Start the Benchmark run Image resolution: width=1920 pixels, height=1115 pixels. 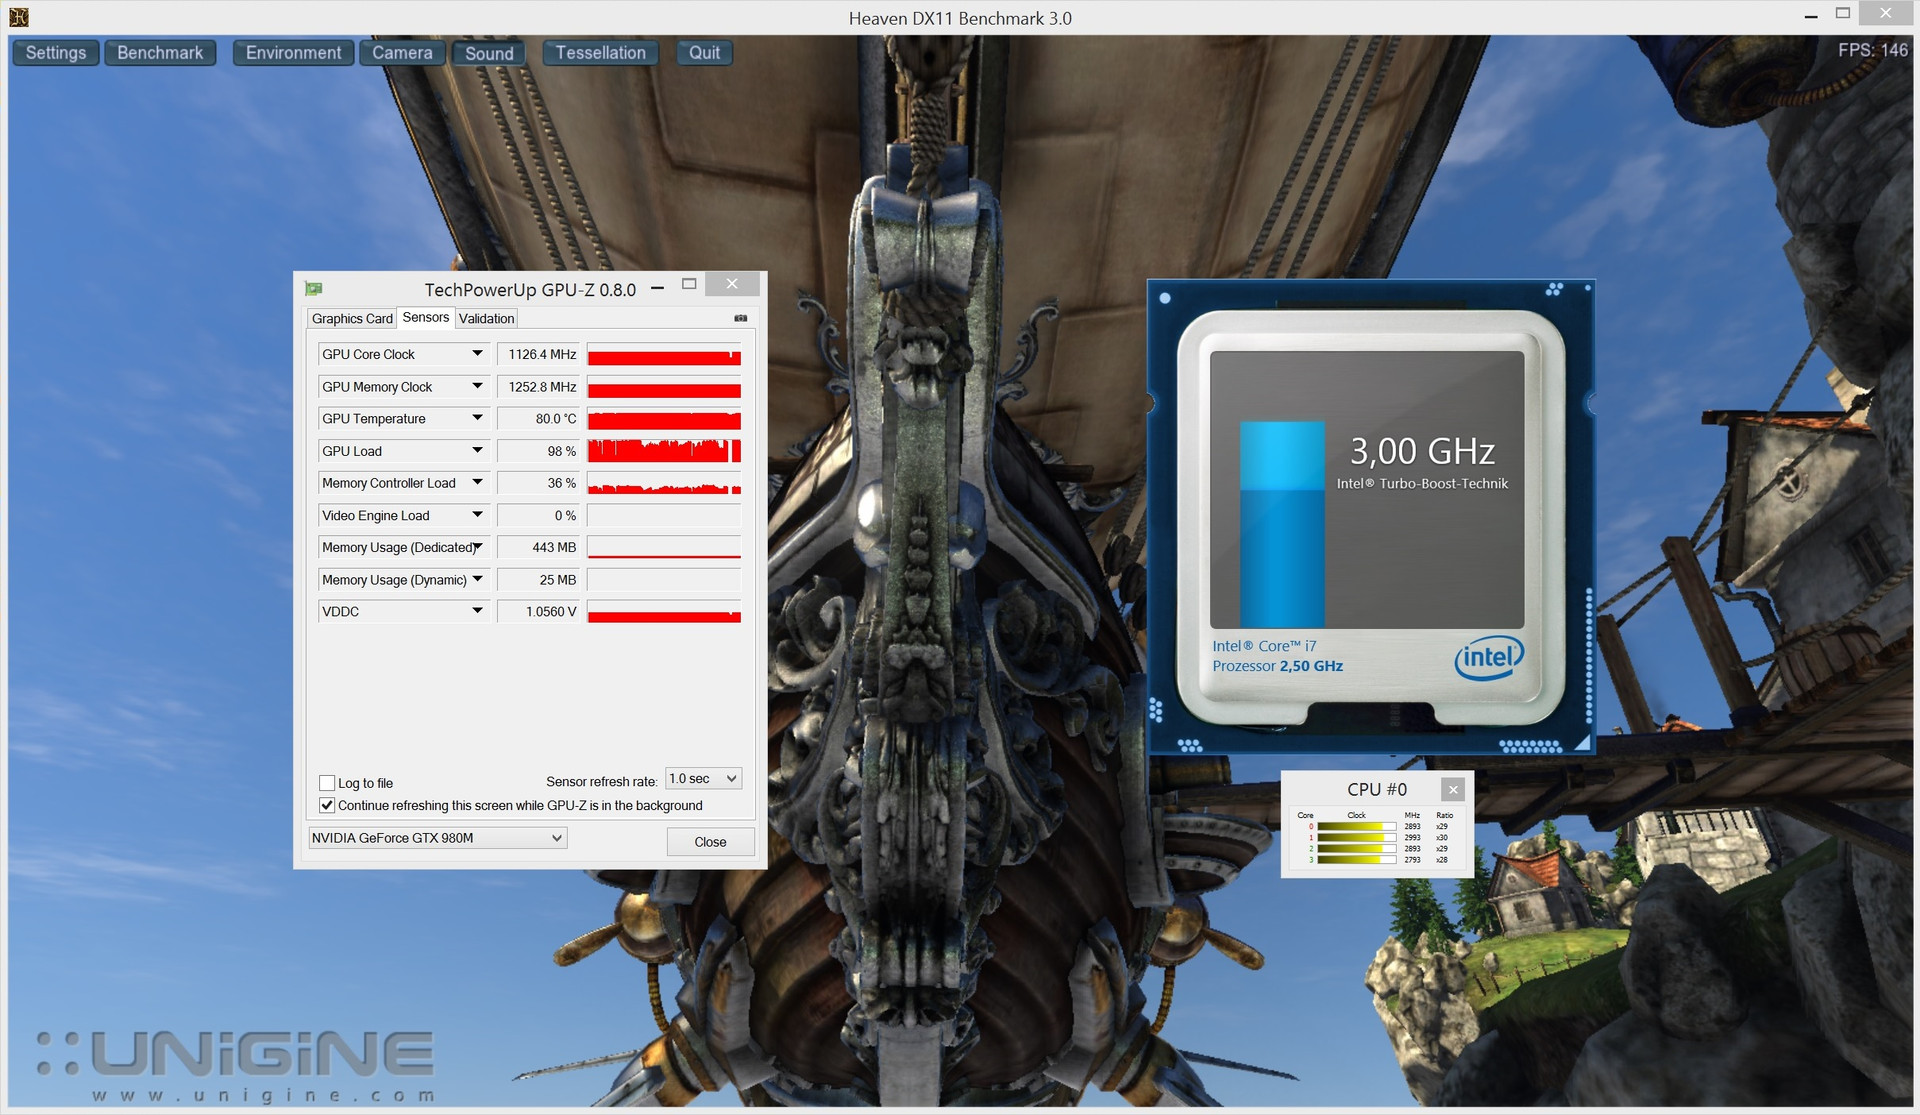point(160,53)
